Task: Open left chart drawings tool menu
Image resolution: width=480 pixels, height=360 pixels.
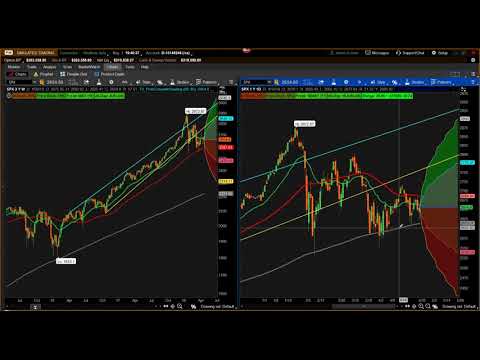Action: coord(160,82)
